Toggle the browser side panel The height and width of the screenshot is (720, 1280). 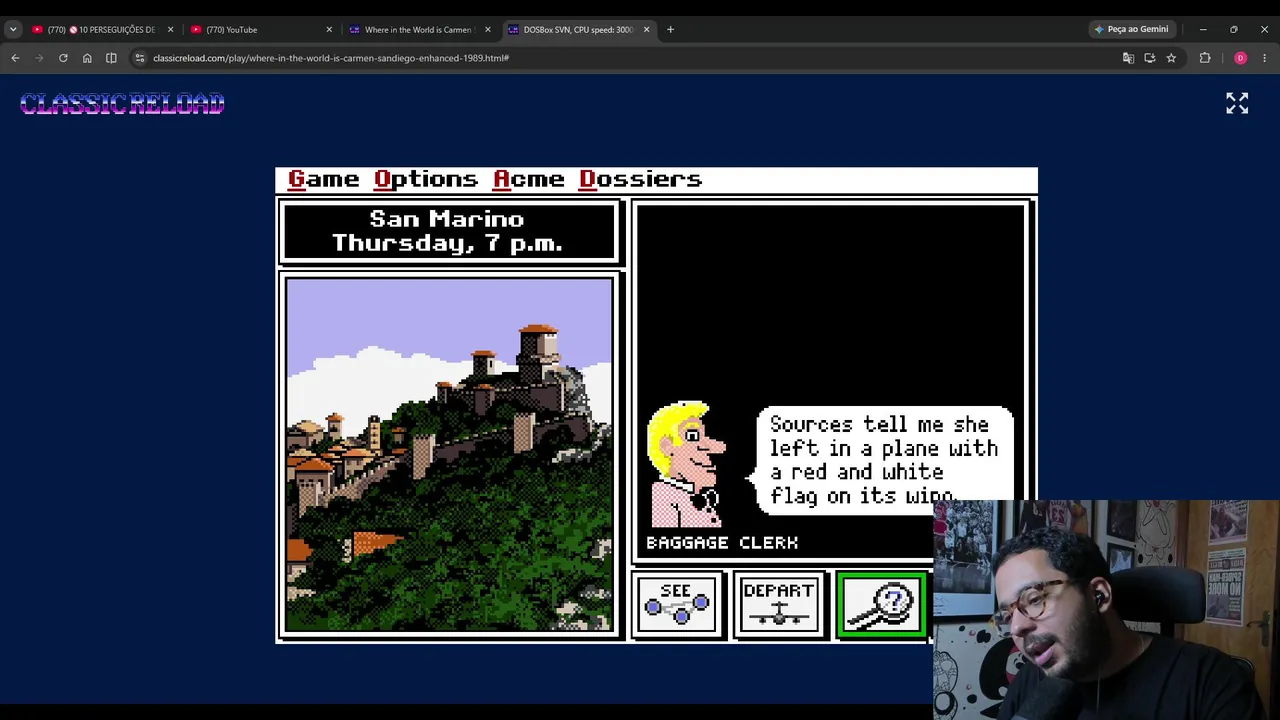click(x=111, y=58)
